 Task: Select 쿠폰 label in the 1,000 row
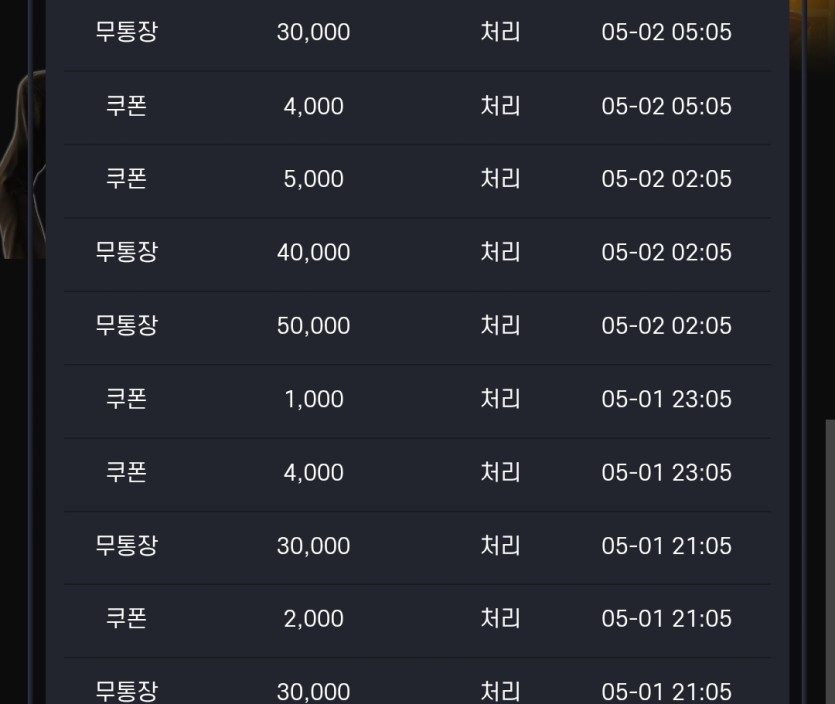click(126, 399)
